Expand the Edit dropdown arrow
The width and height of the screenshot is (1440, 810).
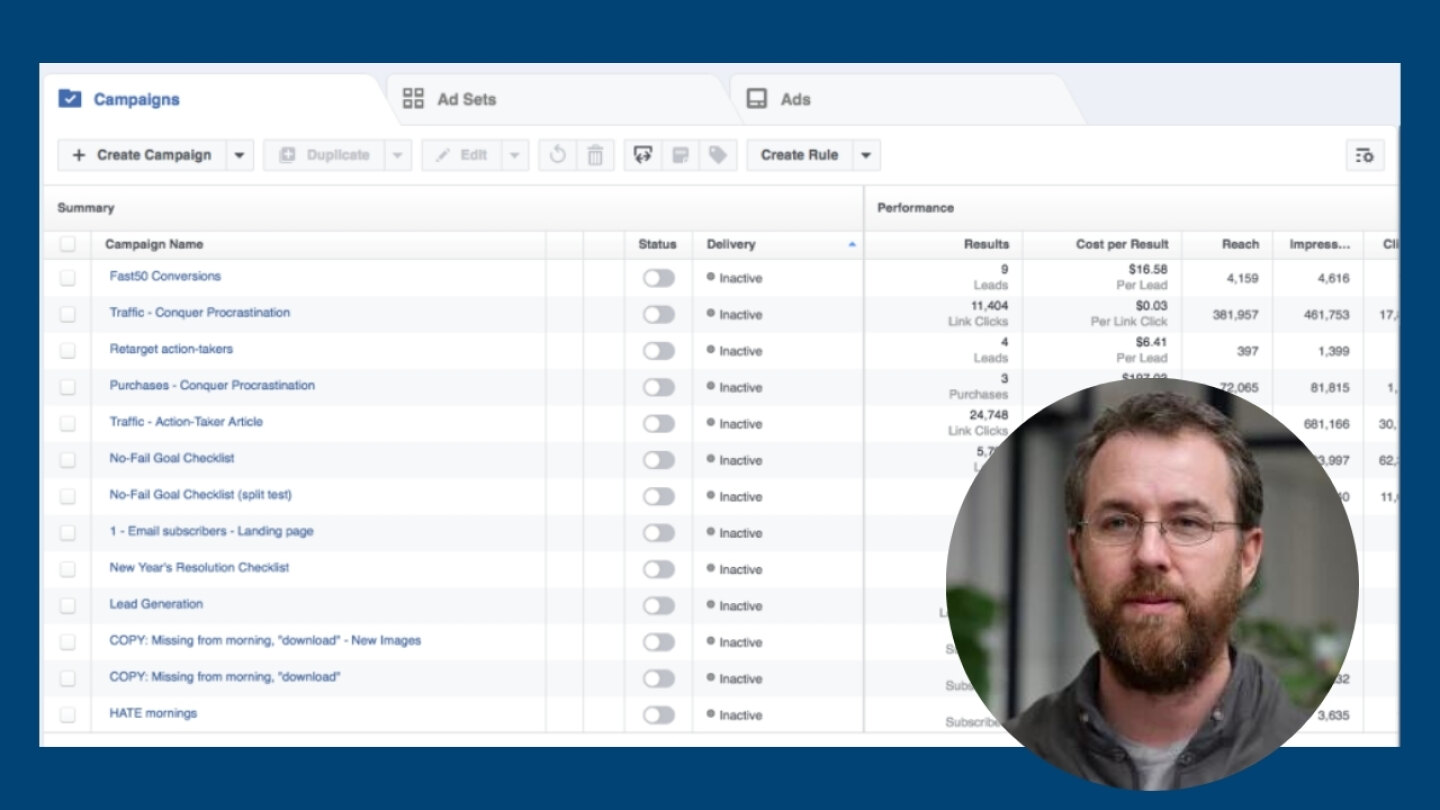515,155
